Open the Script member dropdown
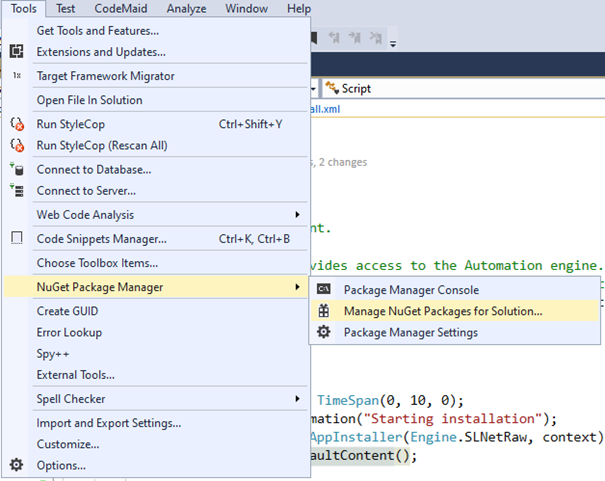 point(464,88)
